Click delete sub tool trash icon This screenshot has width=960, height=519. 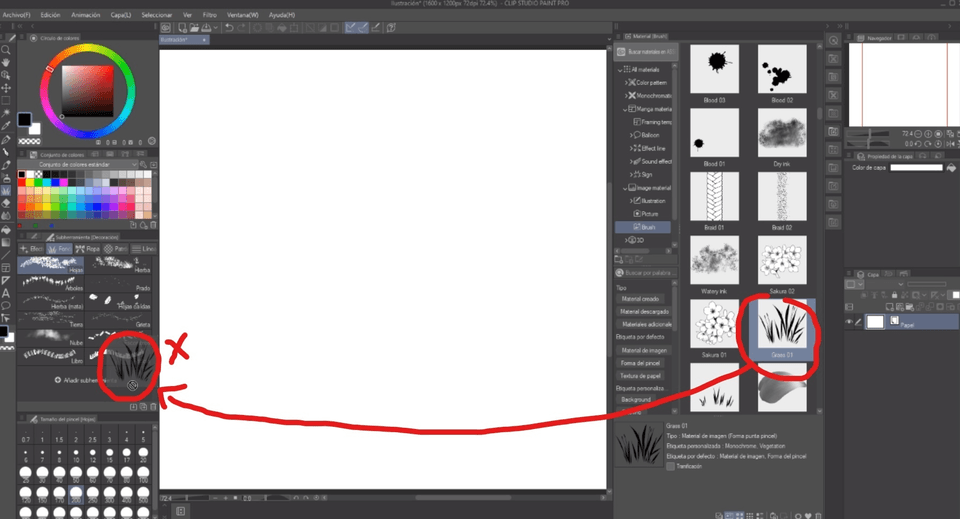click(153, 406)
